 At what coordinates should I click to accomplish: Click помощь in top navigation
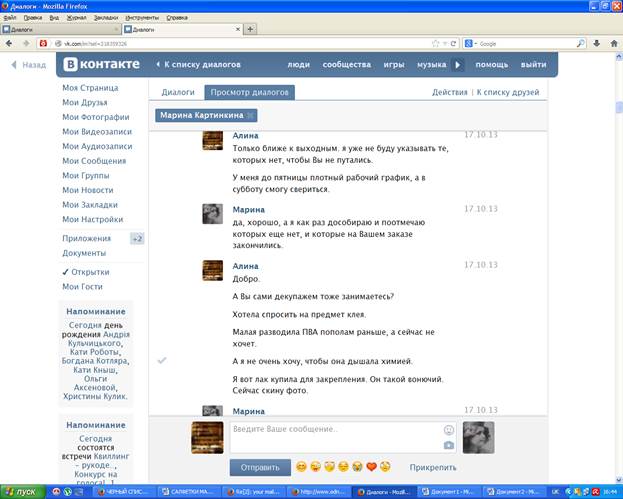coord(491,64)
